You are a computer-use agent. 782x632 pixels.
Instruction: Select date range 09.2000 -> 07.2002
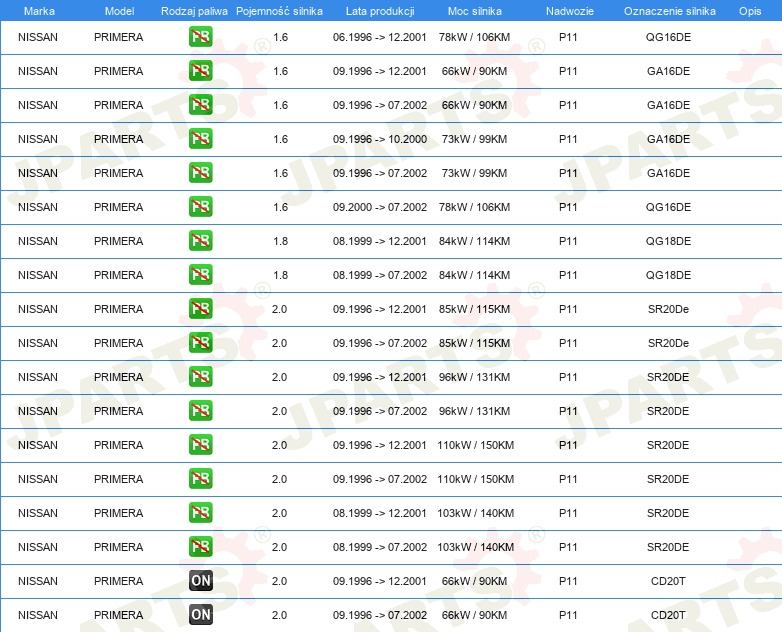380,207
